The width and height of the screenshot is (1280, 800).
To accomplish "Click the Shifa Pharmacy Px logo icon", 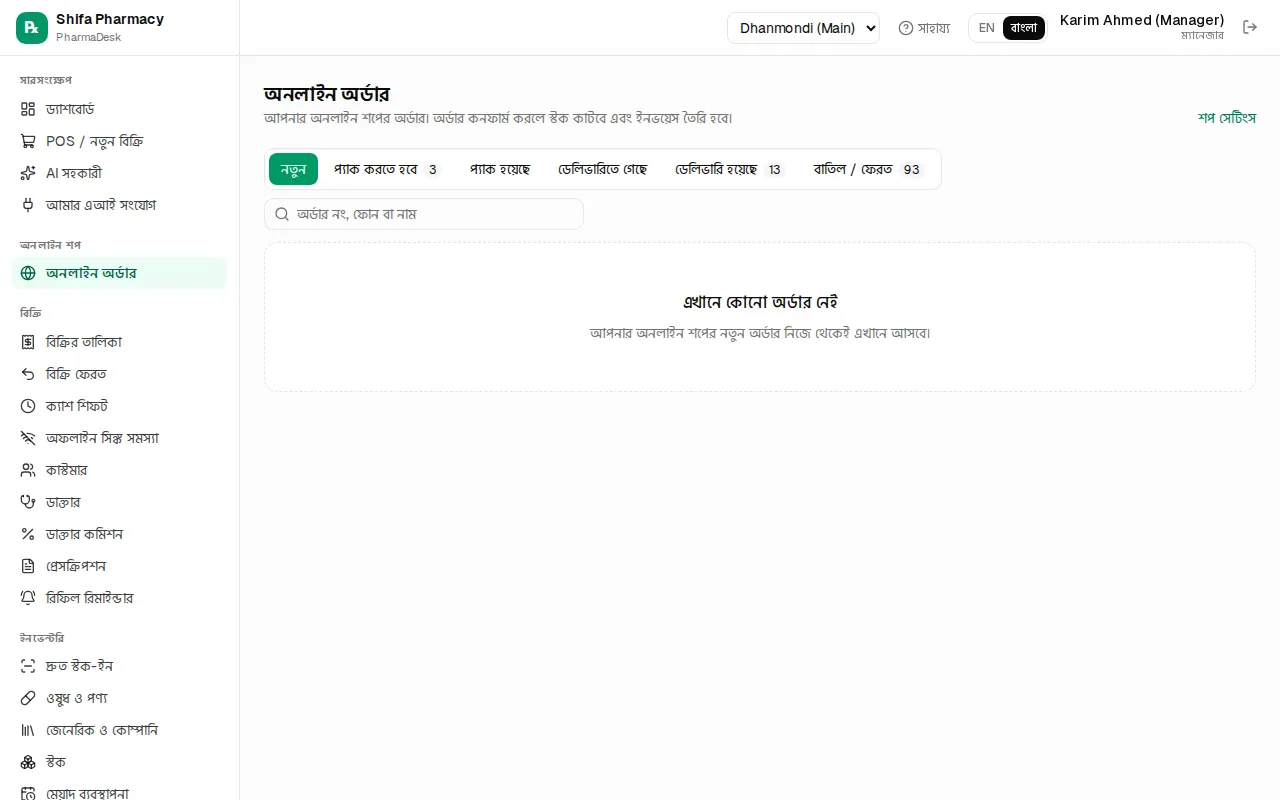I will 32,28.
